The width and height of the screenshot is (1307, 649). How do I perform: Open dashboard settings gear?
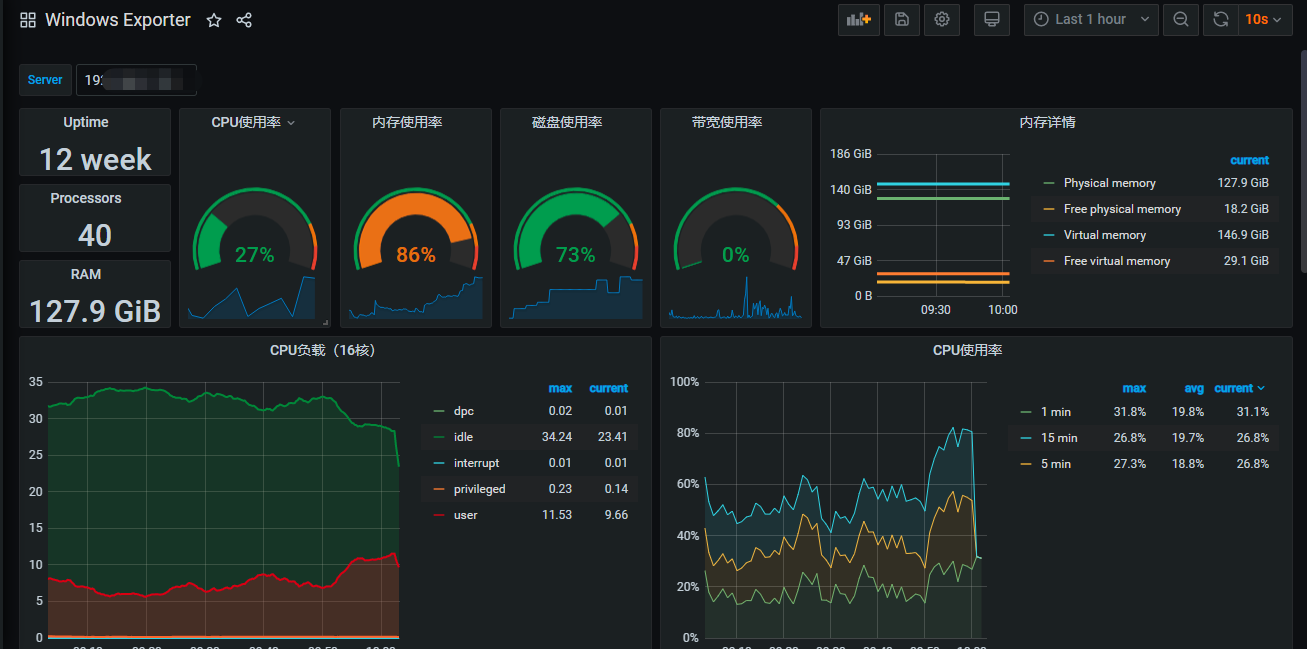[942, 19]
